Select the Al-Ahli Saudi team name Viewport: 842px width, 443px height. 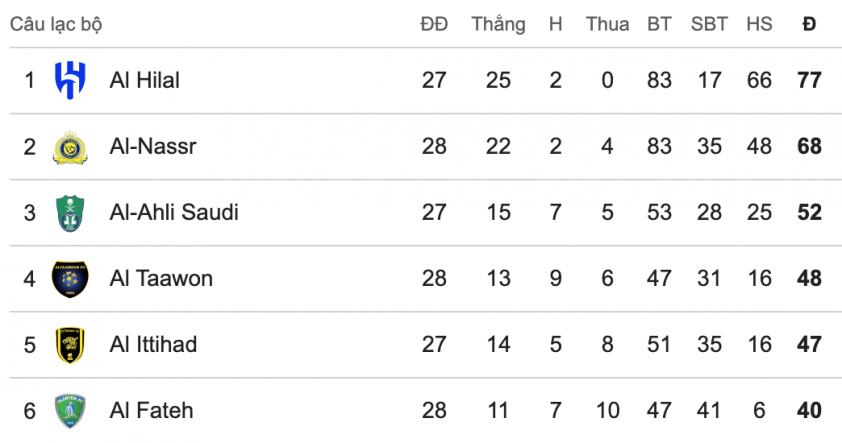point(174,213)
